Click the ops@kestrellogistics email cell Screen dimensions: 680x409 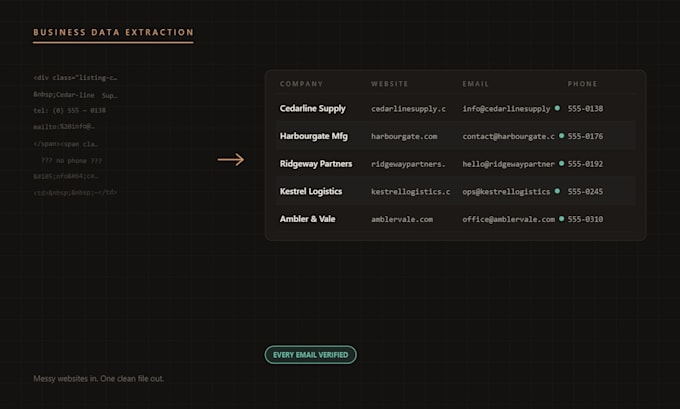click(506, 192)
